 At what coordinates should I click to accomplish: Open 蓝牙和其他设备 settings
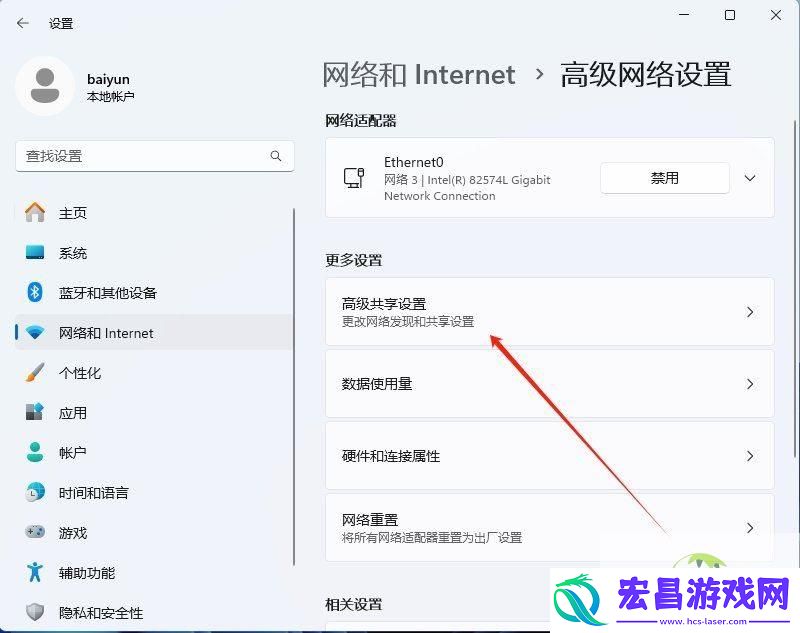[153, 293]
